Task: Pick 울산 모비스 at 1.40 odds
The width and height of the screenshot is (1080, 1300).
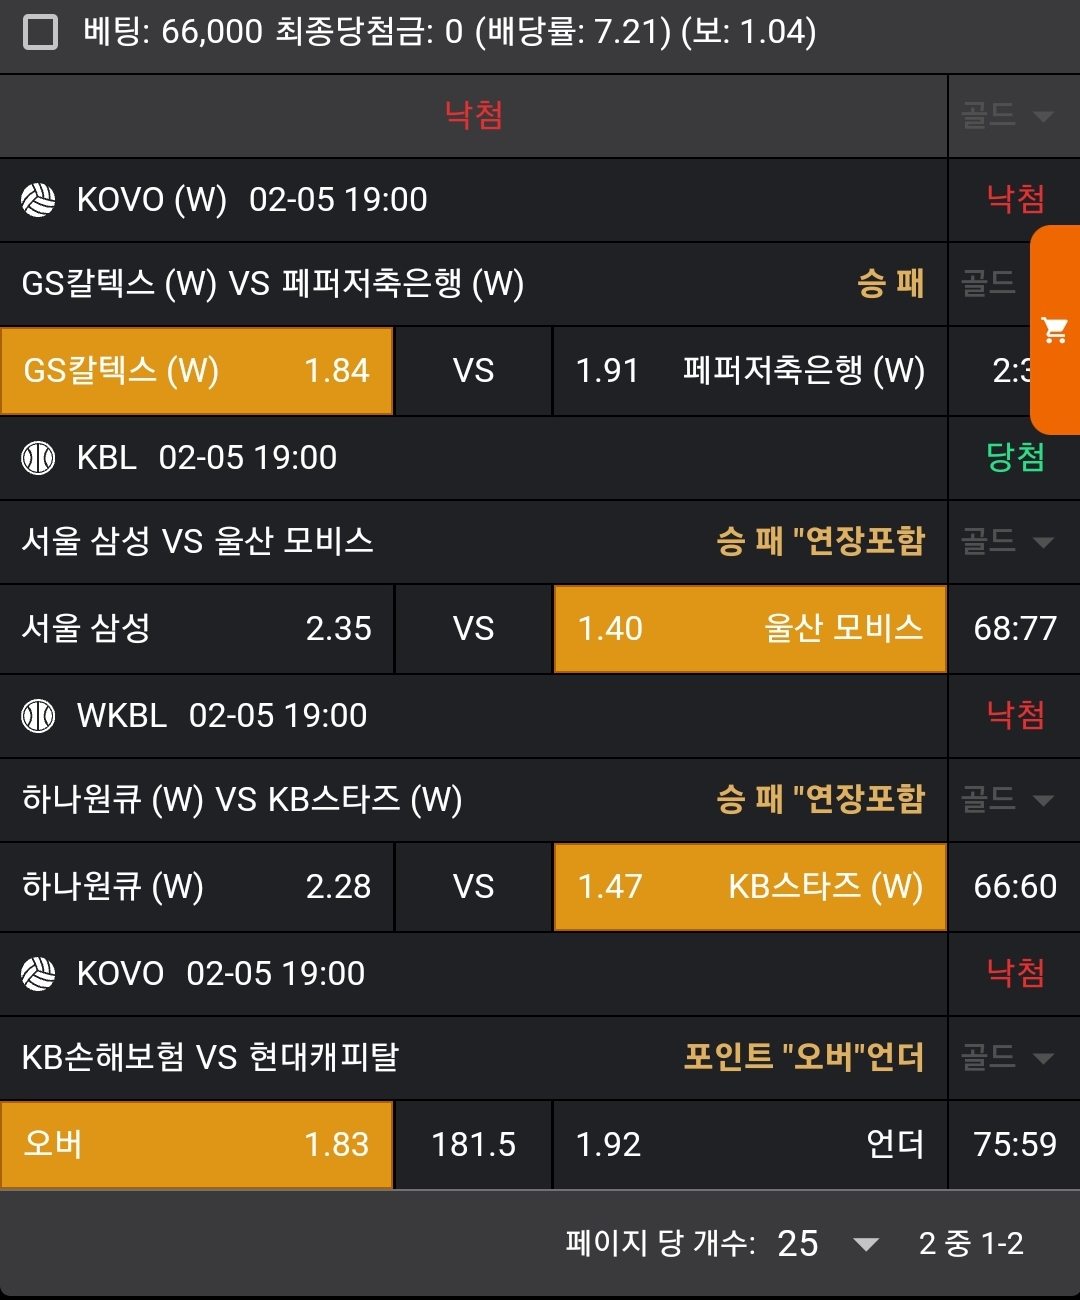Action: coord(750,629)
